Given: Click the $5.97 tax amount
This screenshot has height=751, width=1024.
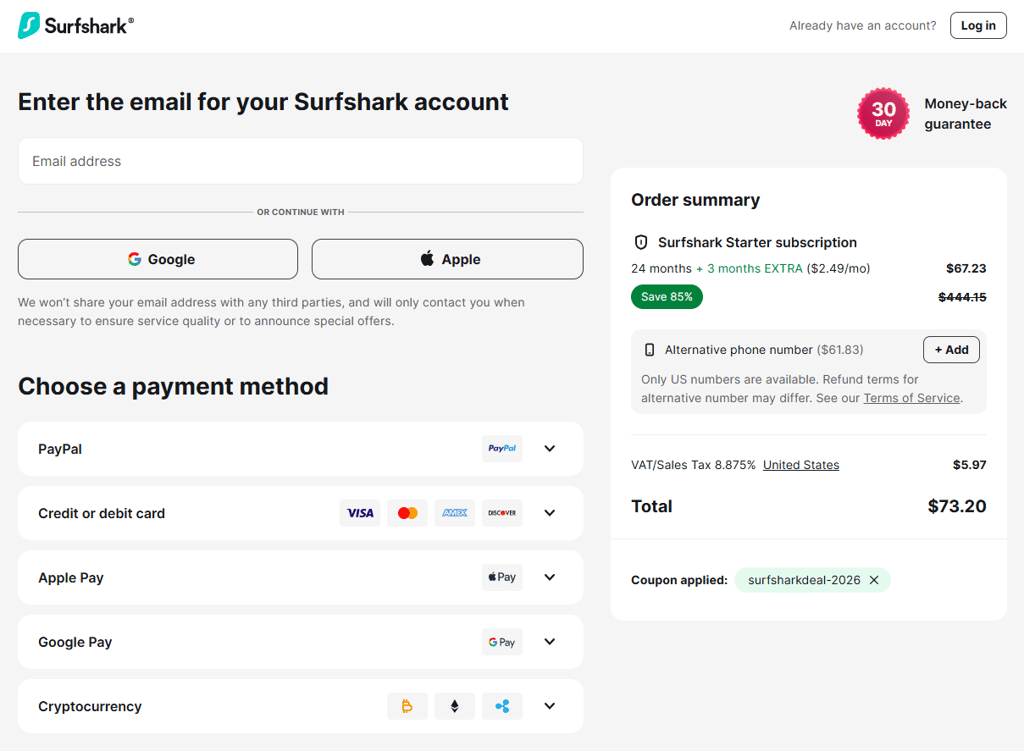Looking at the screenshot, I should (x=969, y=465).
